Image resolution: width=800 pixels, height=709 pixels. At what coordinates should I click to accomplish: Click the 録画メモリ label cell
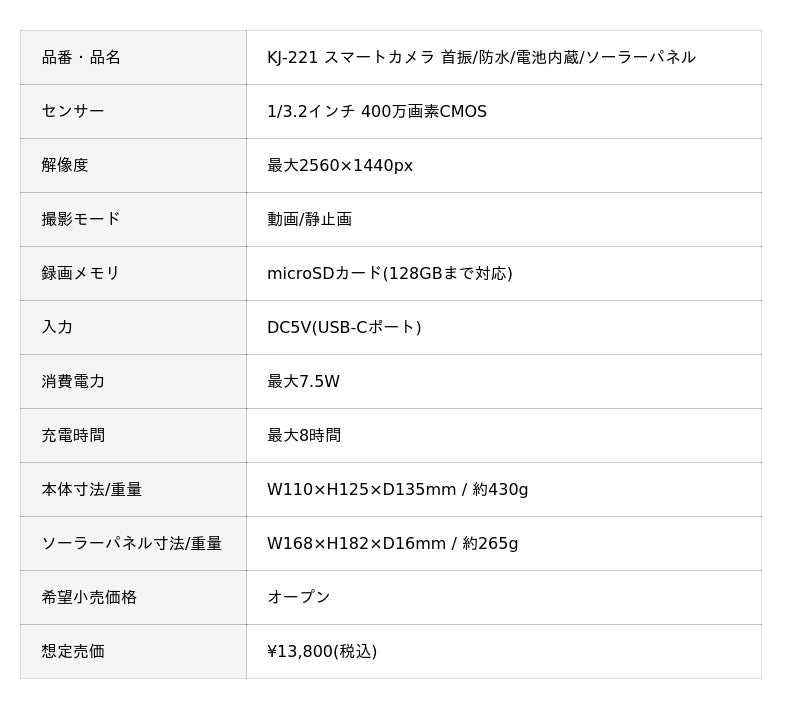(x=133, y=273)
